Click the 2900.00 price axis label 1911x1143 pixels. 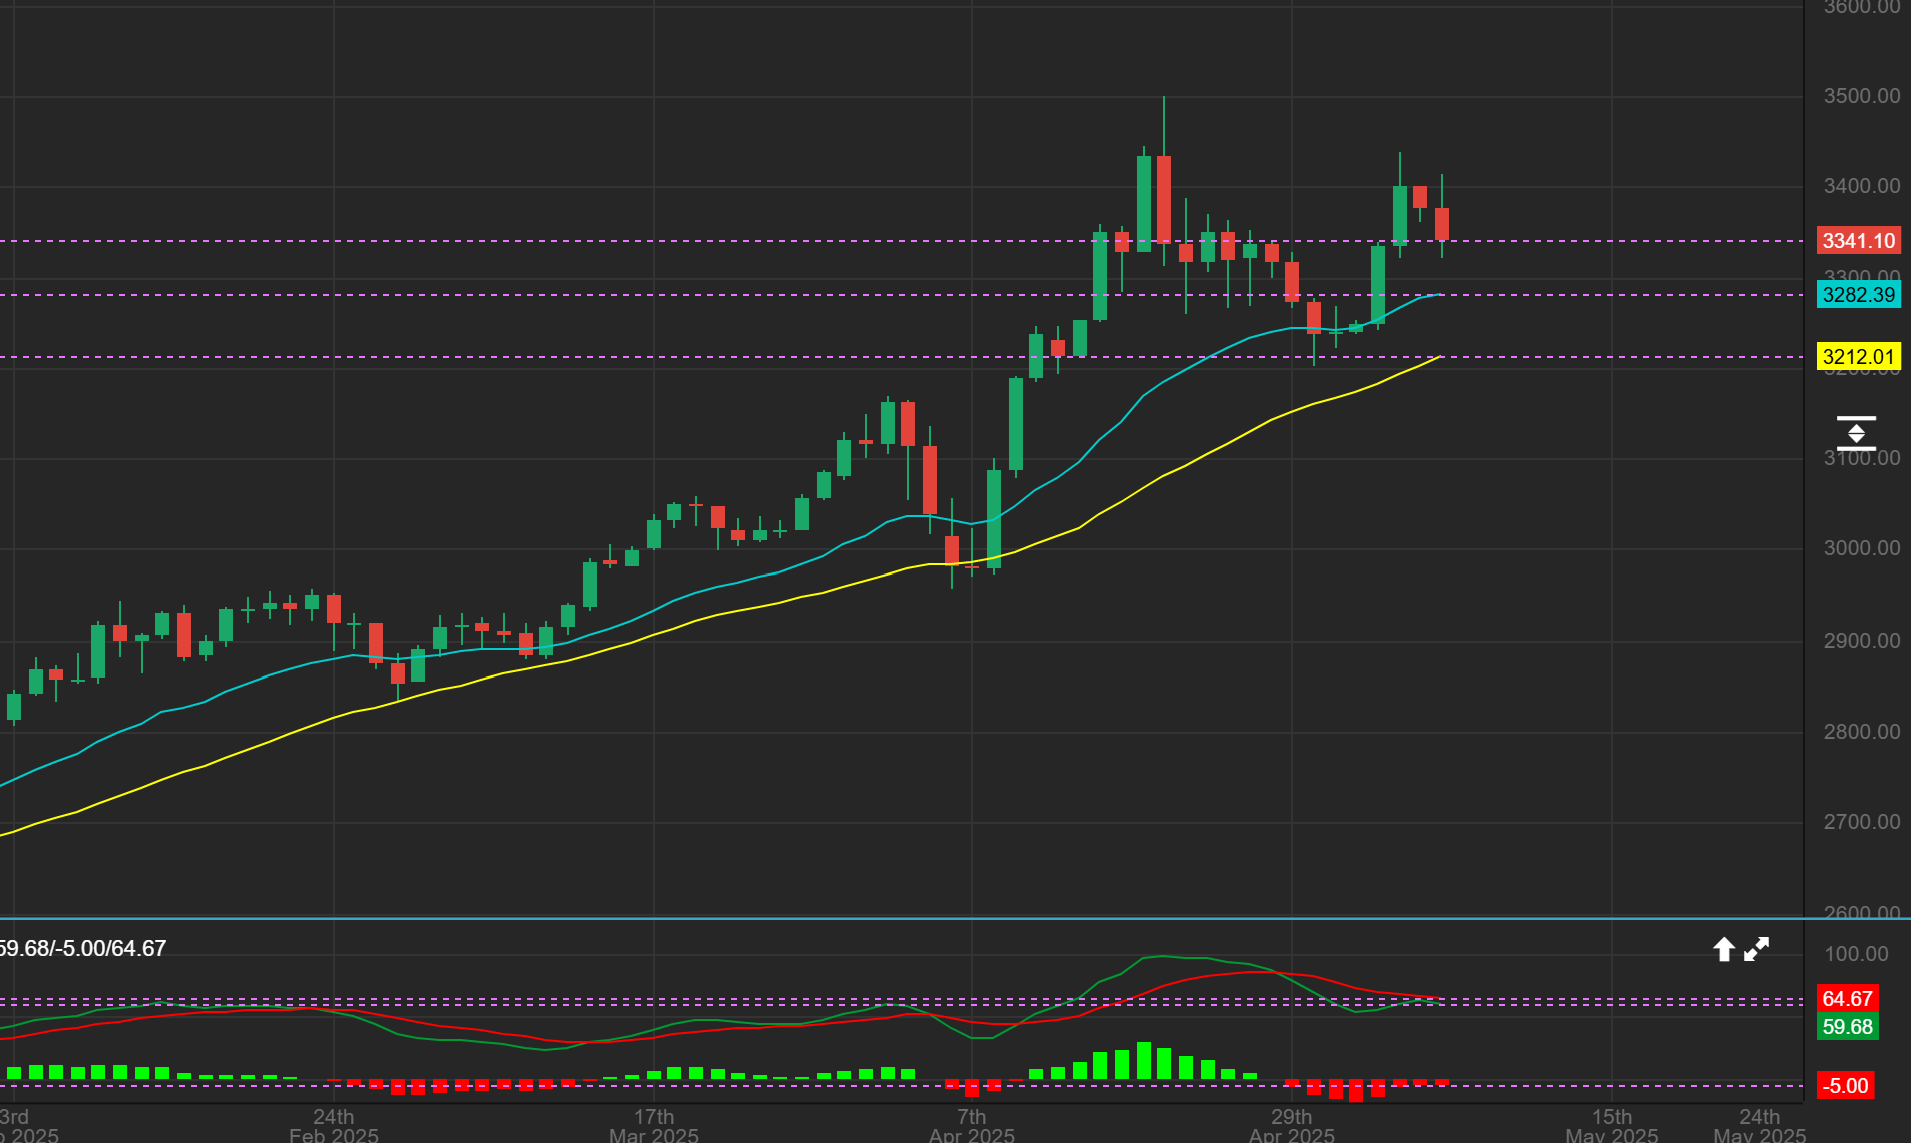pos(1862,641)
